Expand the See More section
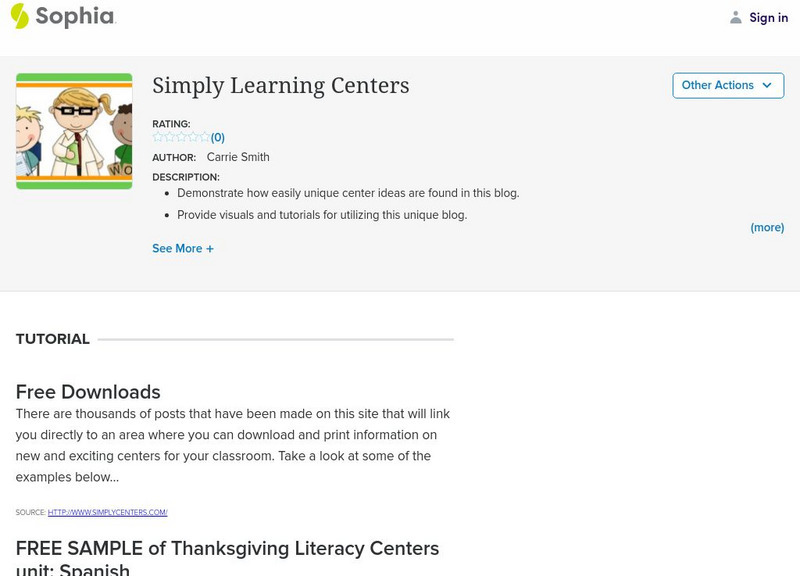 (177, 249)
